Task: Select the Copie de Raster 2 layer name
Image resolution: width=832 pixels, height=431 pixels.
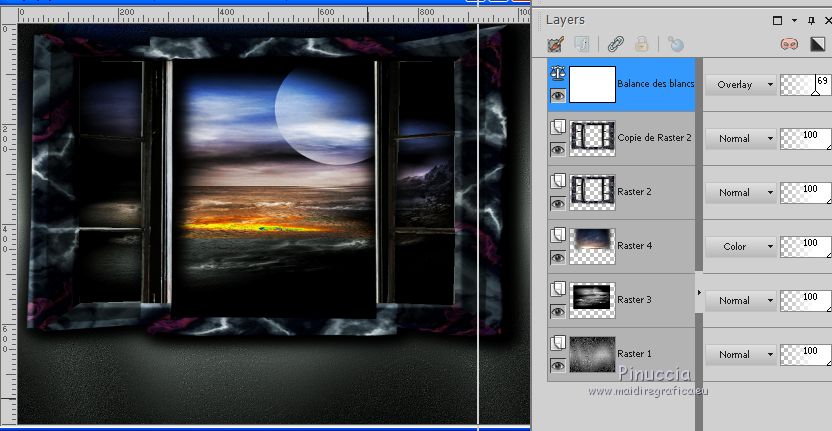Action: [x=654, y=137]
